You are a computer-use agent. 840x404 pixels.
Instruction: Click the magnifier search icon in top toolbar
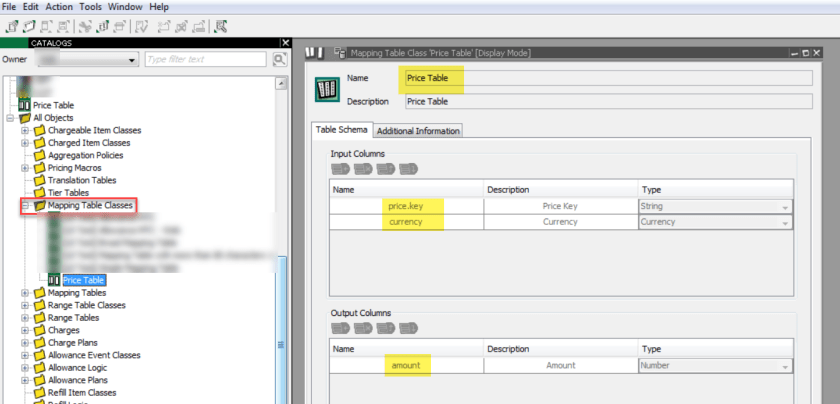tap(221, 25)
